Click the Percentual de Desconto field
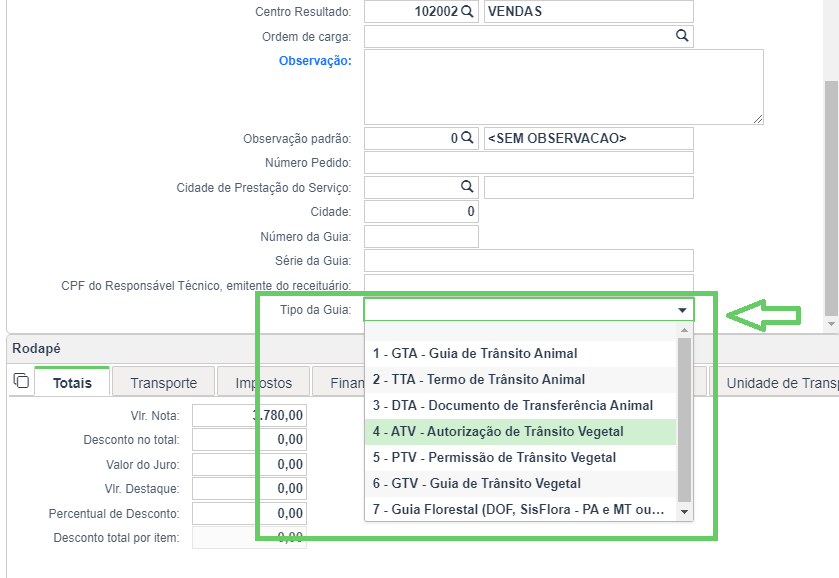This screenshot has height=578, width=839. coord(249,513)
